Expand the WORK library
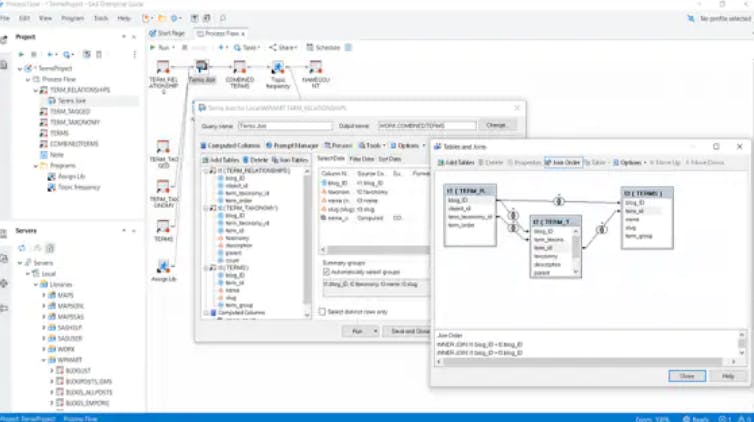This screenshot has height=422, width=754. (44, 349)
